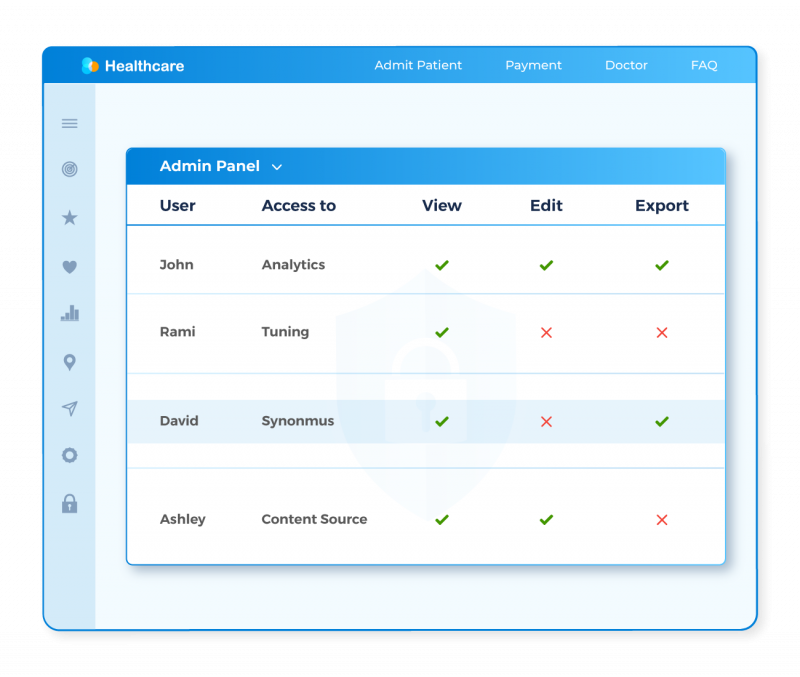The width and height of the screenshot is (800, 677).
Task: Enable Ashley's Export permission cross
Action: tap(662, 520)
